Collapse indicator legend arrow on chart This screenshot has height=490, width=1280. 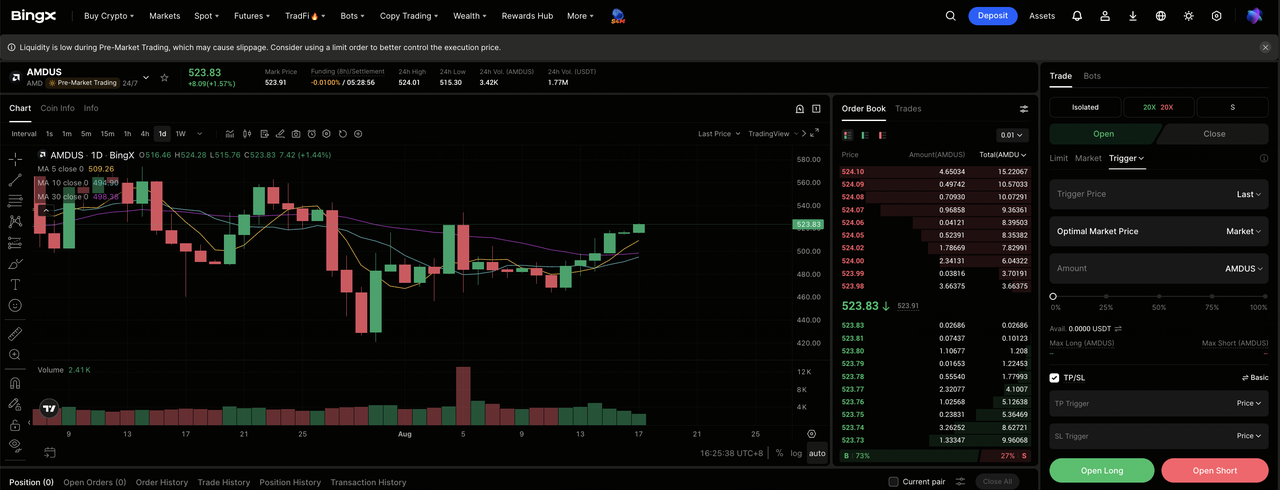click(x=44, y=210)
